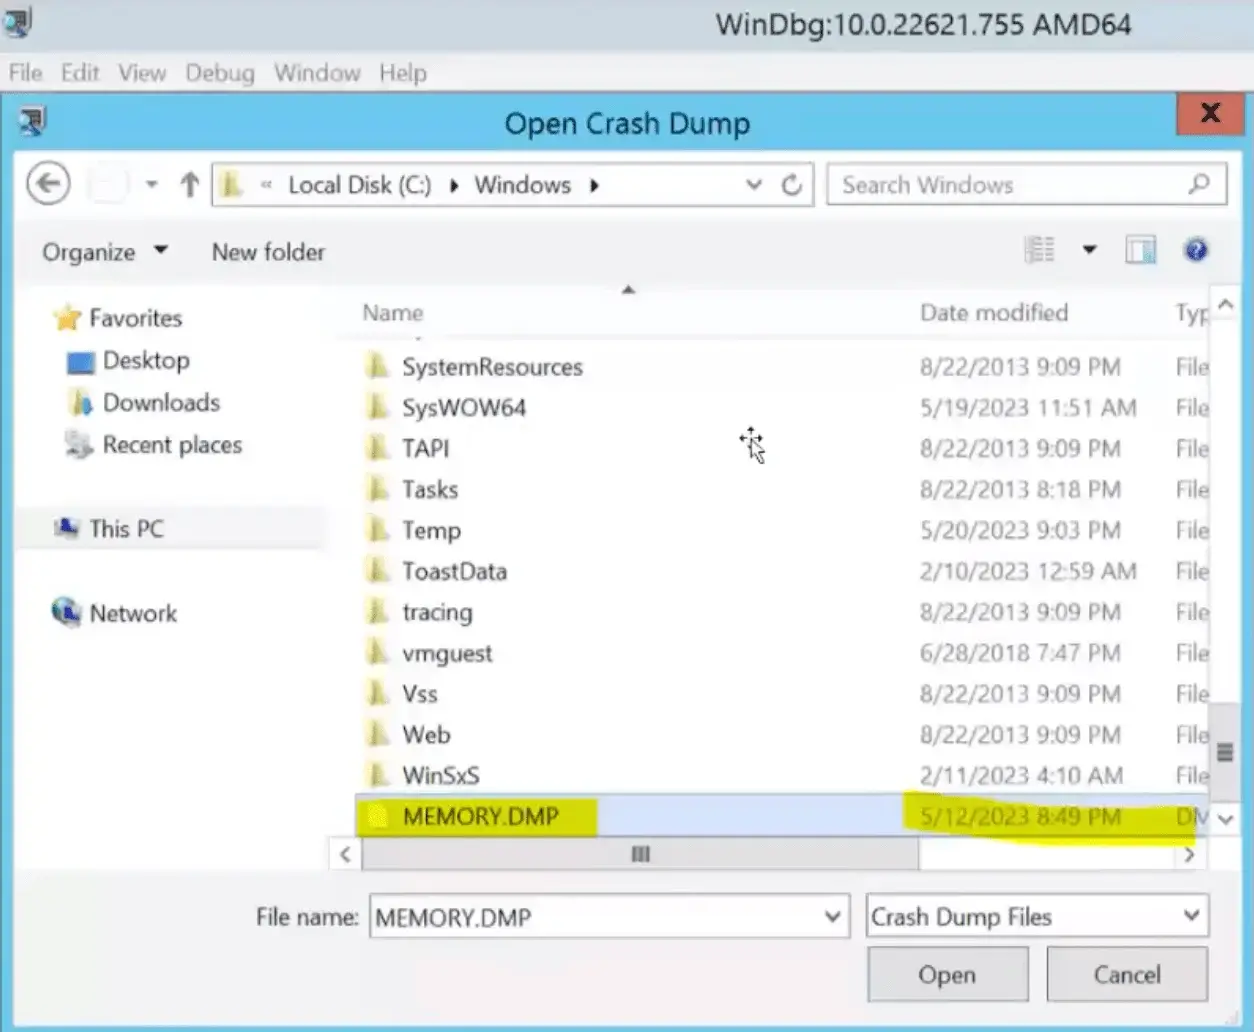The width and height of the screenshot is (1254, 1032).
Task: Click vertical scrollbar up arrow
Action: tap(1225, 305)
